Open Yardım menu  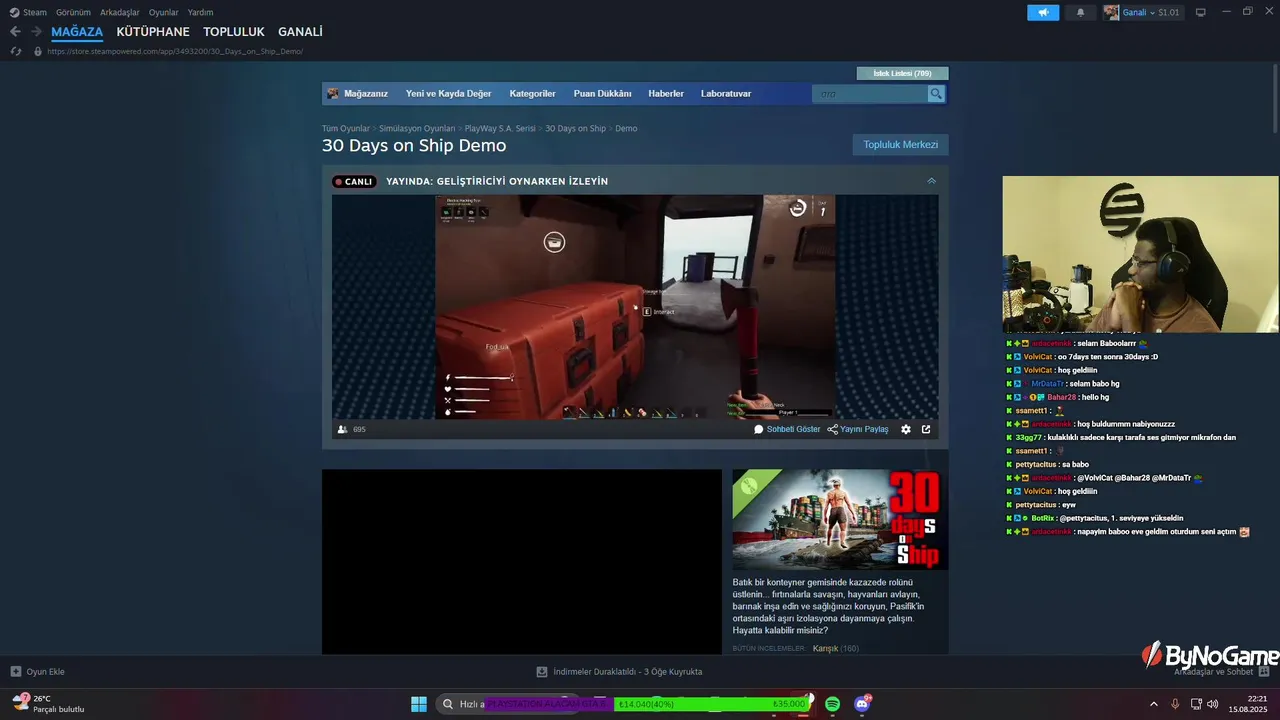(200, 12)
